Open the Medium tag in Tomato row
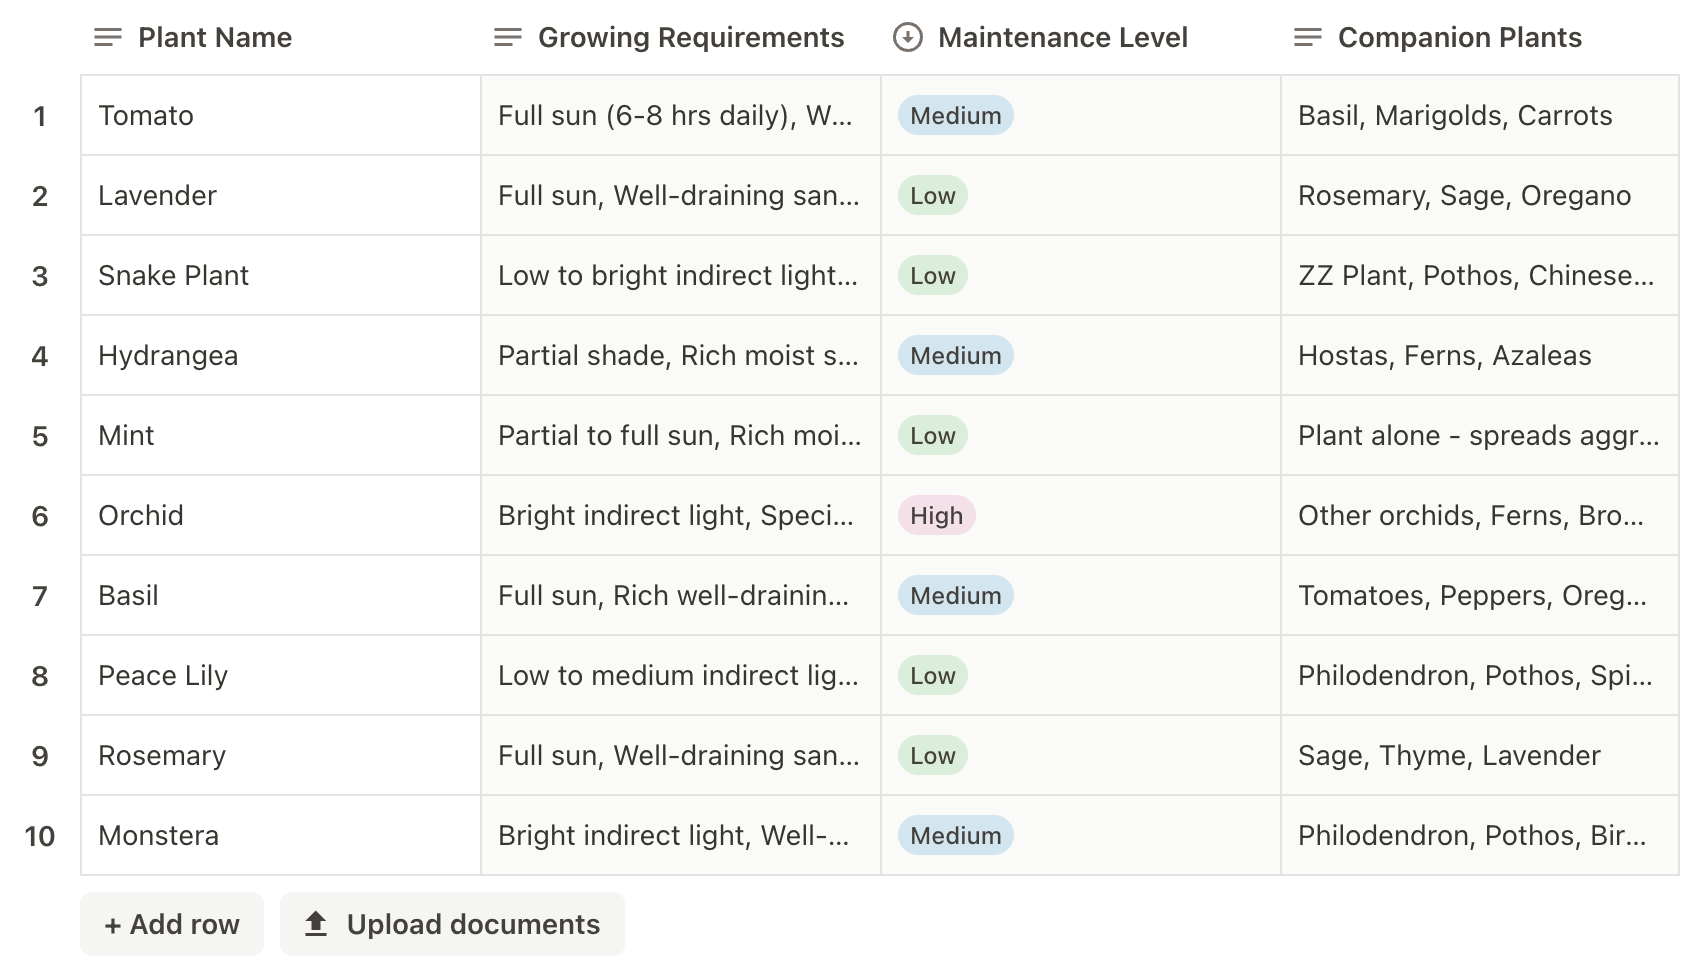The height and width of the screenshot is (972, 1696). [956, 115]
